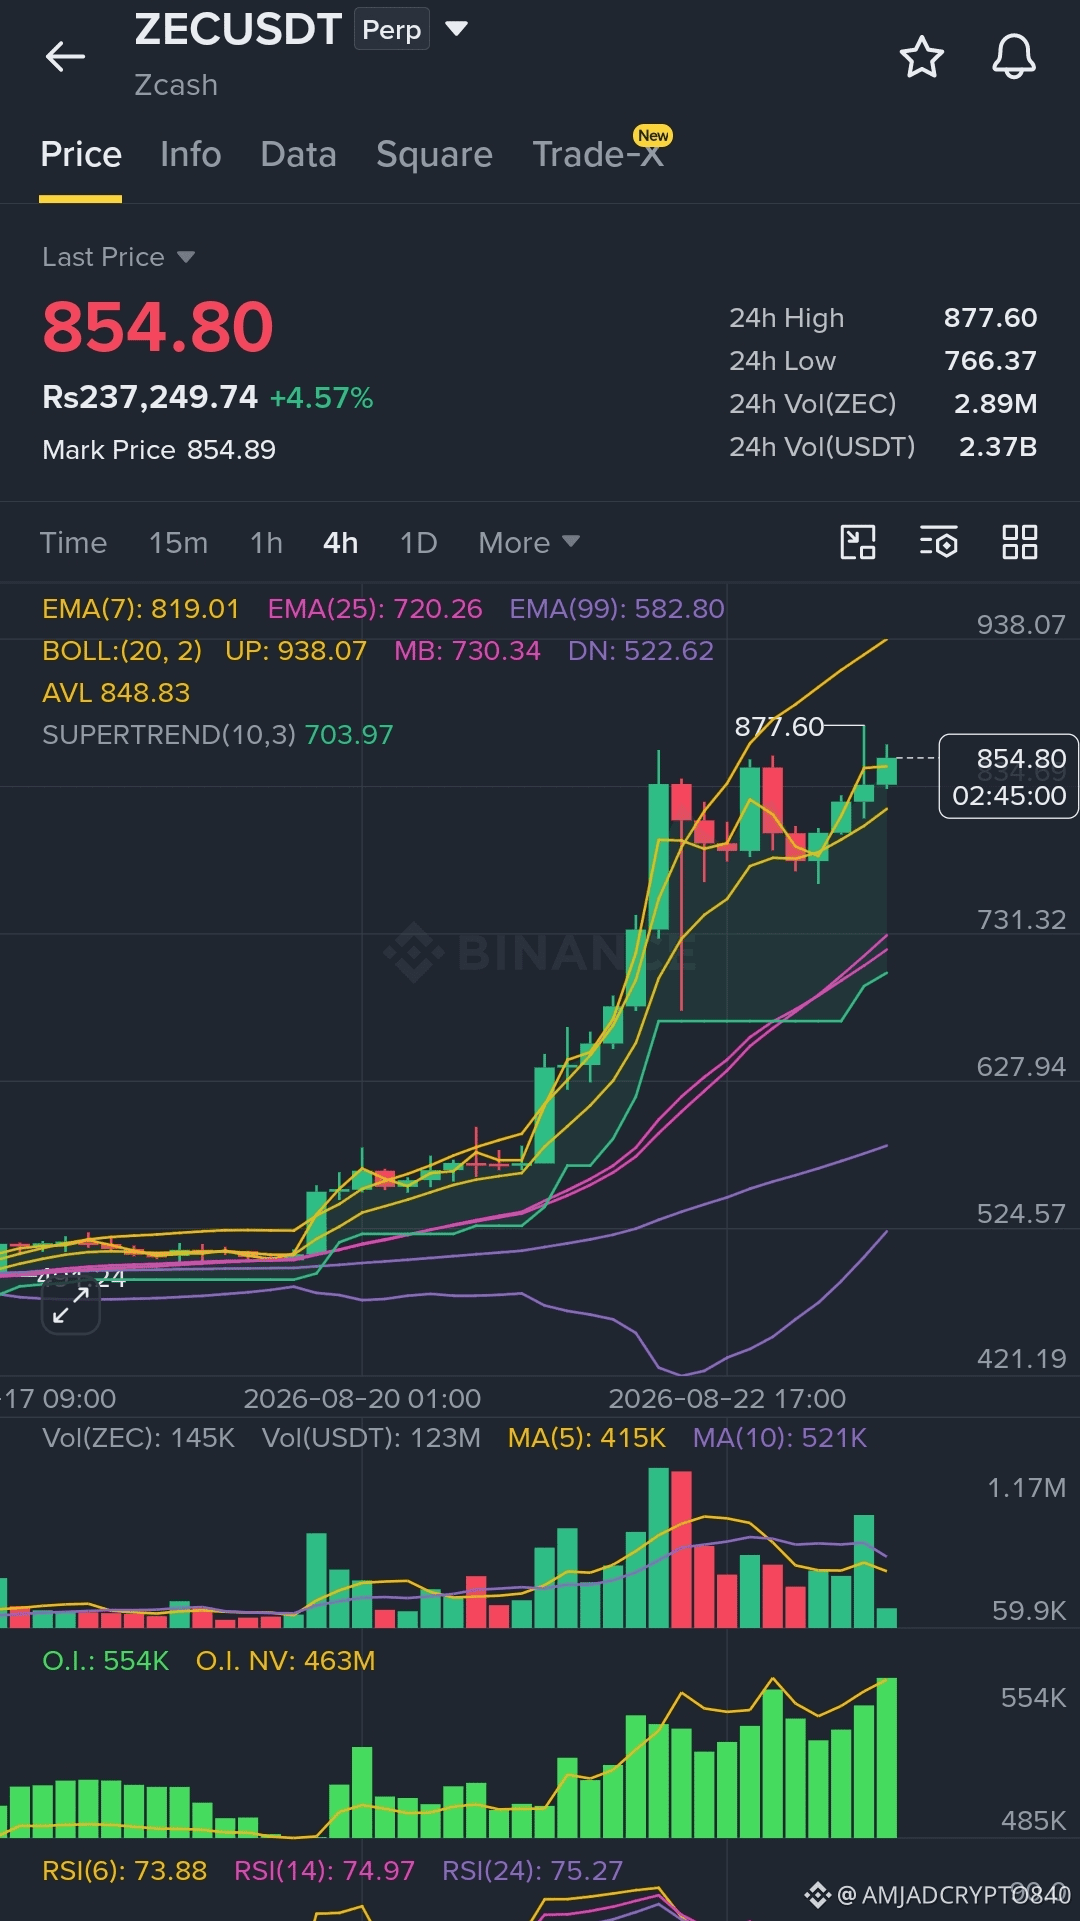This screenshot has width=1080, height=1921.
Task: Tap the O.I. NV: 463M label
Action: (285, 1660)
